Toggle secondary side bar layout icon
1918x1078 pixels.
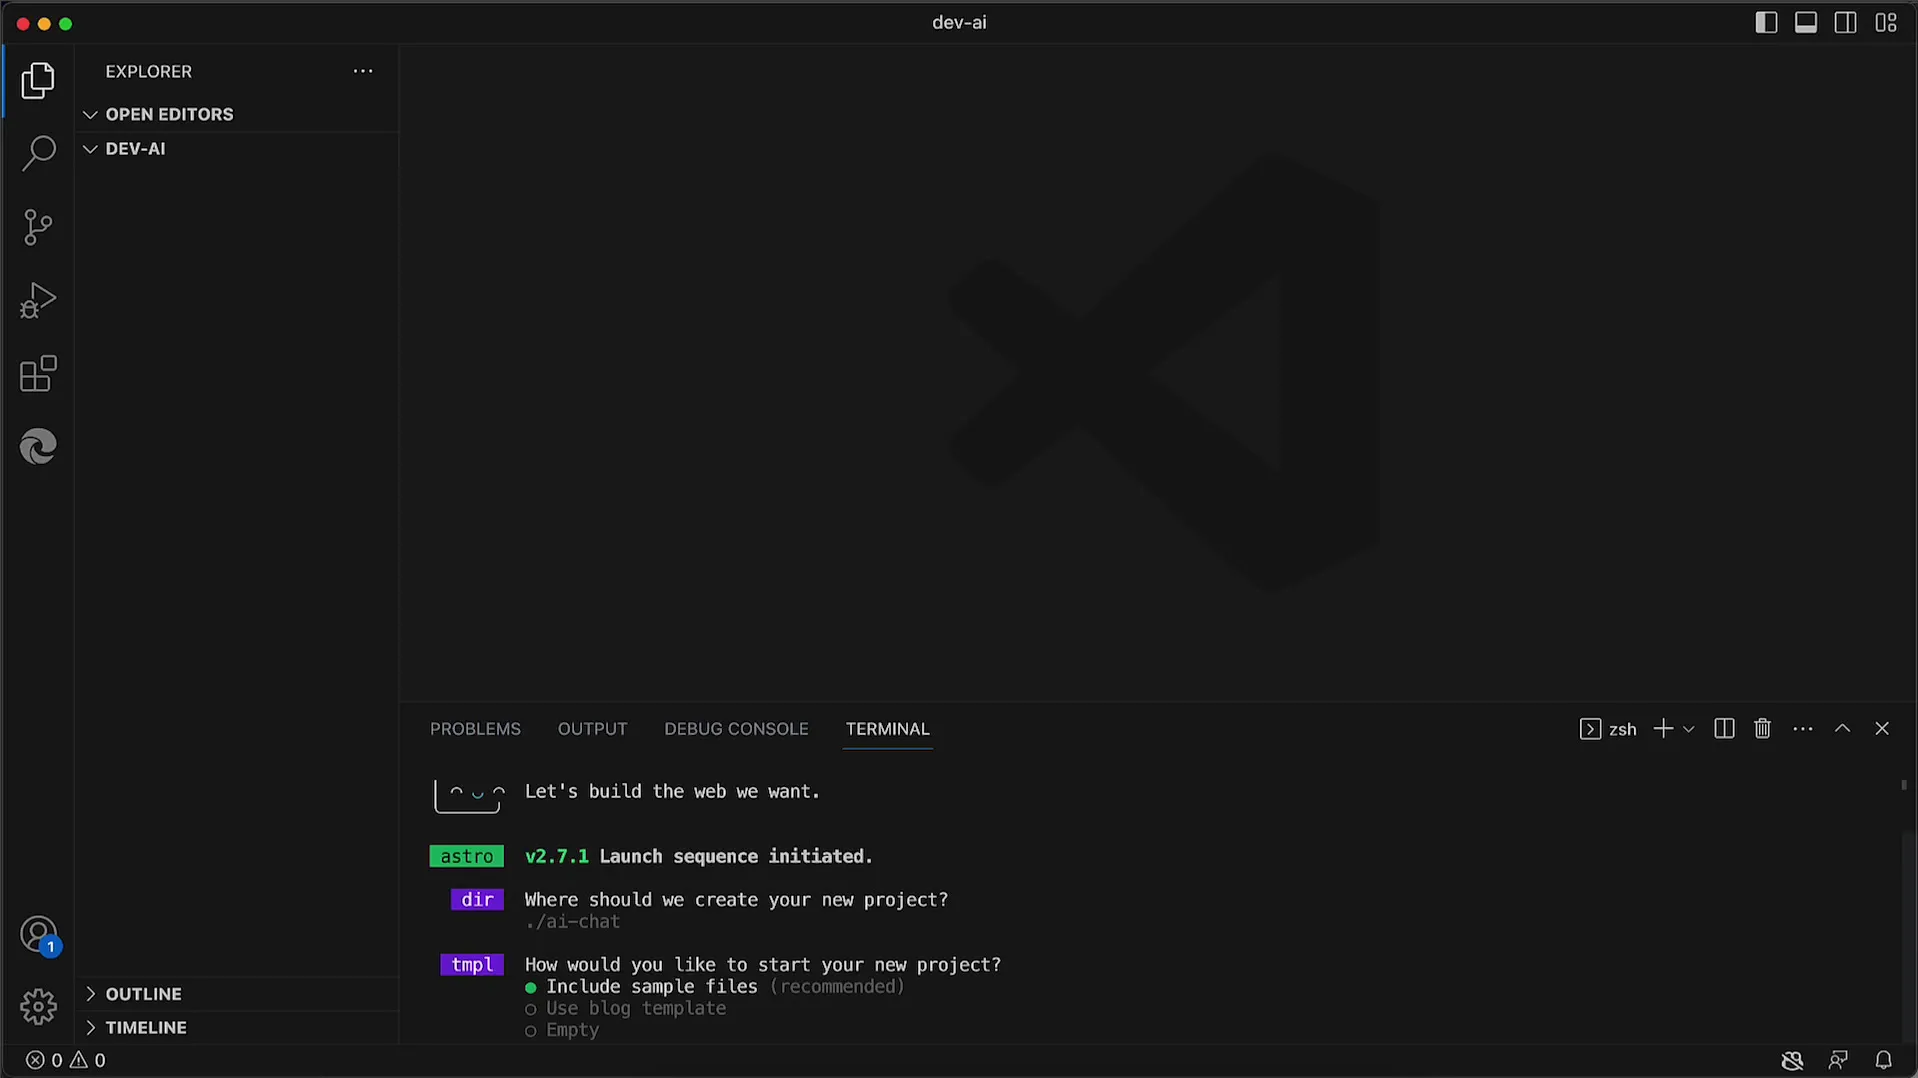click(x=1846, y=23)
